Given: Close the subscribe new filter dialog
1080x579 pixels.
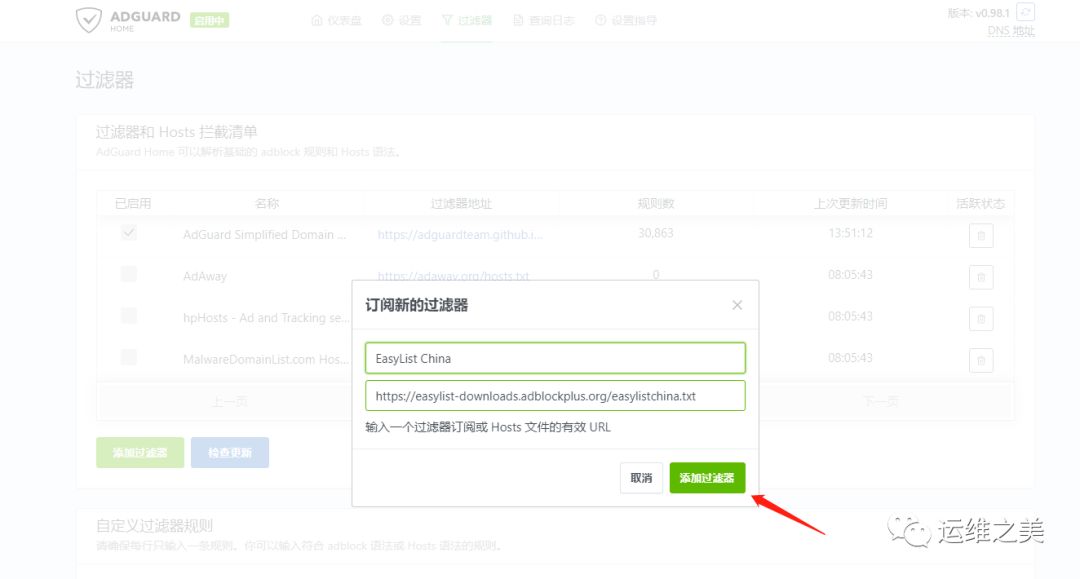Looking at the screenshot, I should click(x=737, y=305).
